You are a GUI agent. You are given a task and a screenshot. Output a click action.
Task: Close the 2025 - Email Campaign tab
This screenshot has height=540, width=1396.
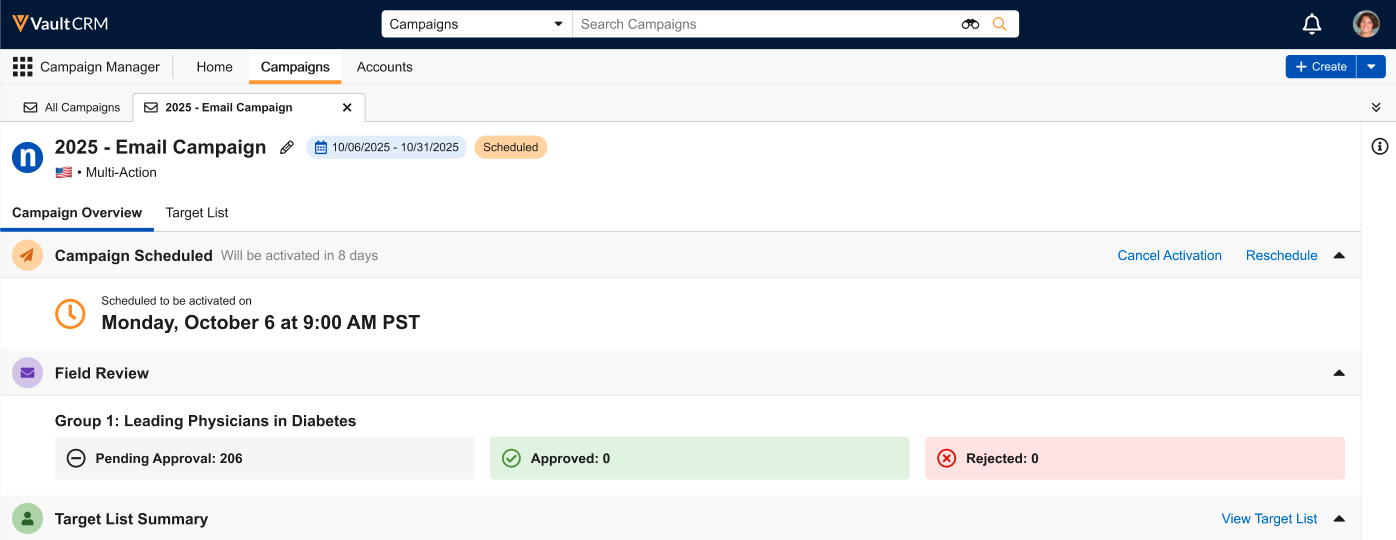pos(347,107)
